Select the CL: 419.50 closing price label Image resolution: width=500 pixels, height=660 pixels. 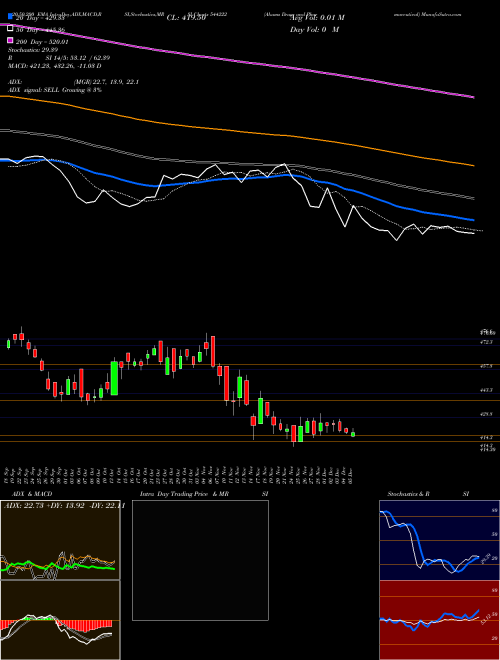pos(186,18)
